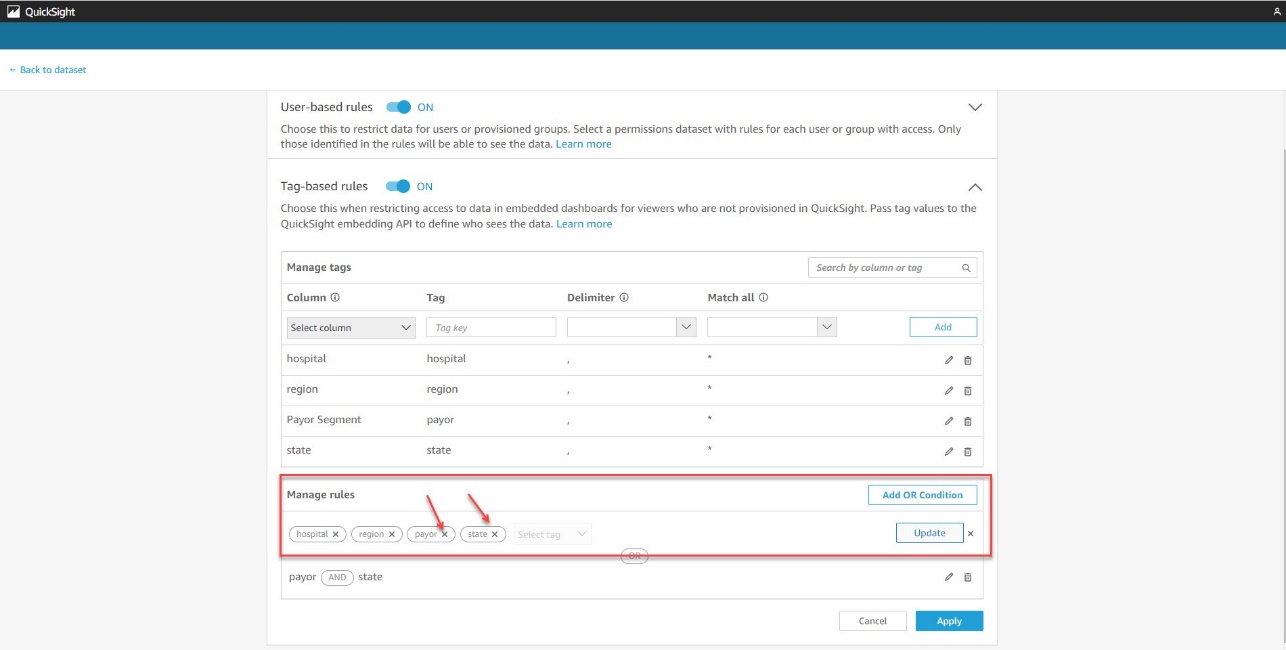
Task: Collapse the Tag-based rules section
Action: click(x=975, y=187)
